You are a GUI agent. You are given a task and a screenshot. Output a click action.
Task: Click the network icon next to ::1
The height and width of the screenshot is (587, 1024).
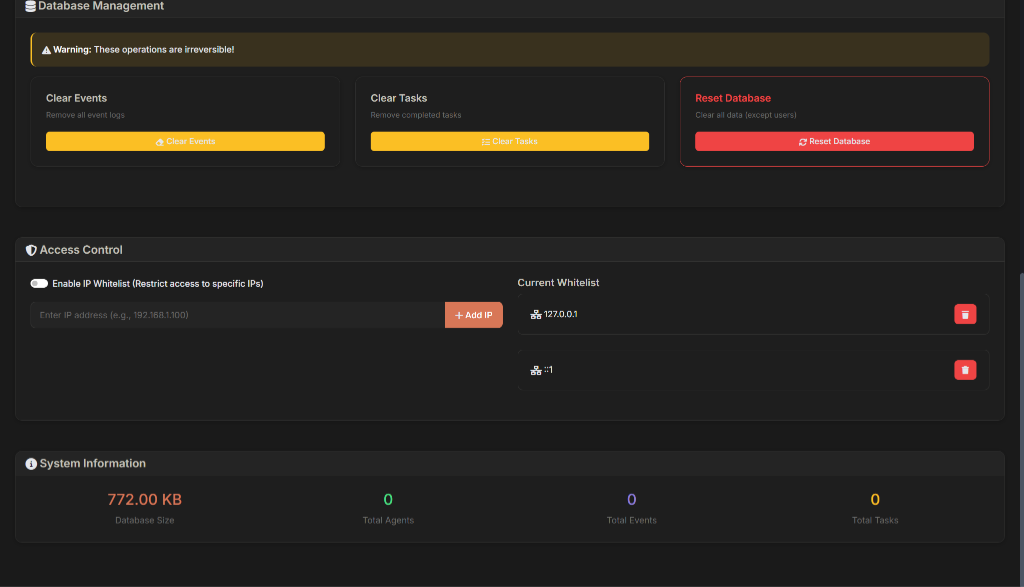pyautogui.click(x=536, y=370)
